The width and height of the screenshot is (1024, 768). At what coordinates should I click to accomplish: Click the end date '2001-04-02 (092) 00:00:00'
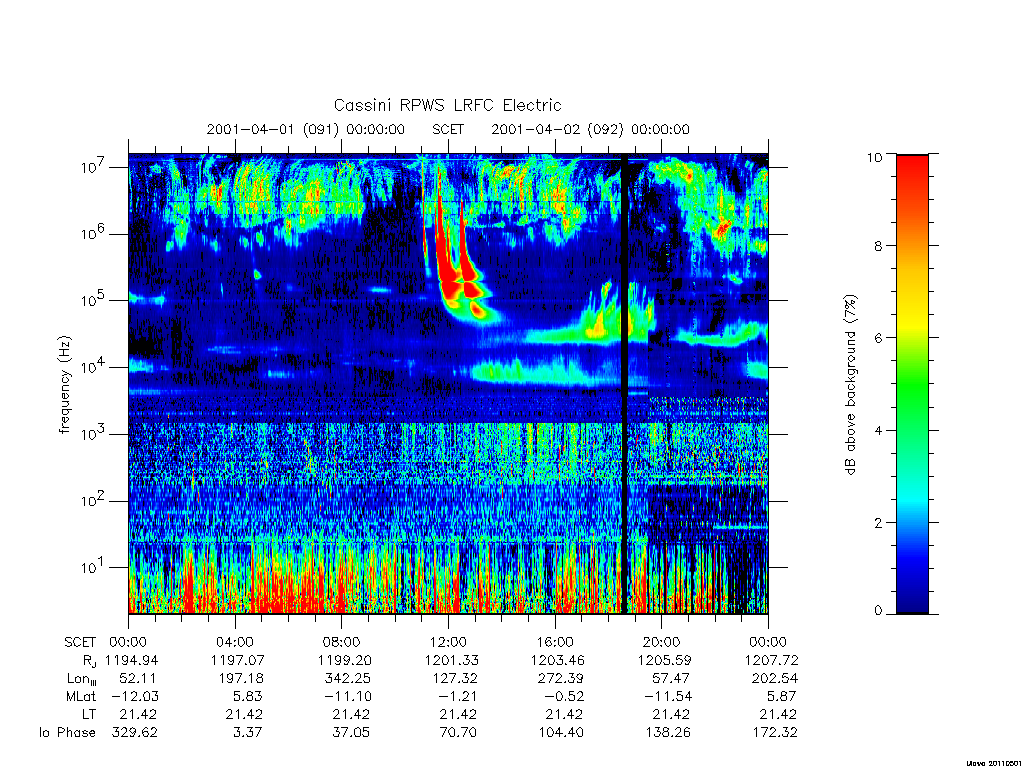tap(590, 129)
